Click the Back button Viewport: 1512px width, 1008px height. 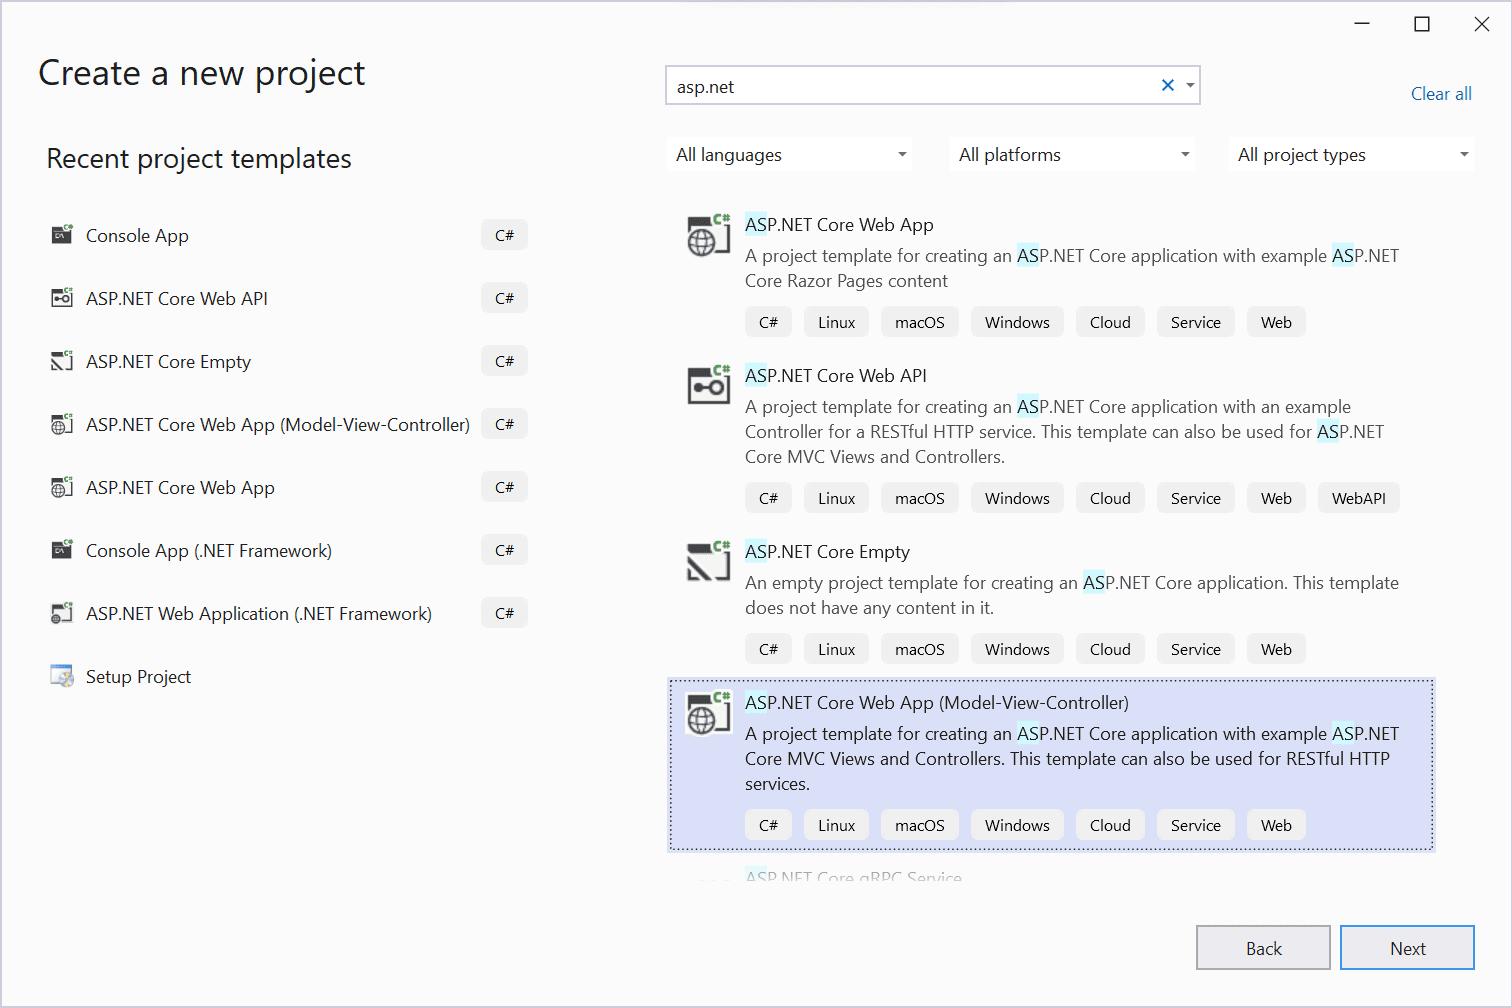[x=1263, y=947]
